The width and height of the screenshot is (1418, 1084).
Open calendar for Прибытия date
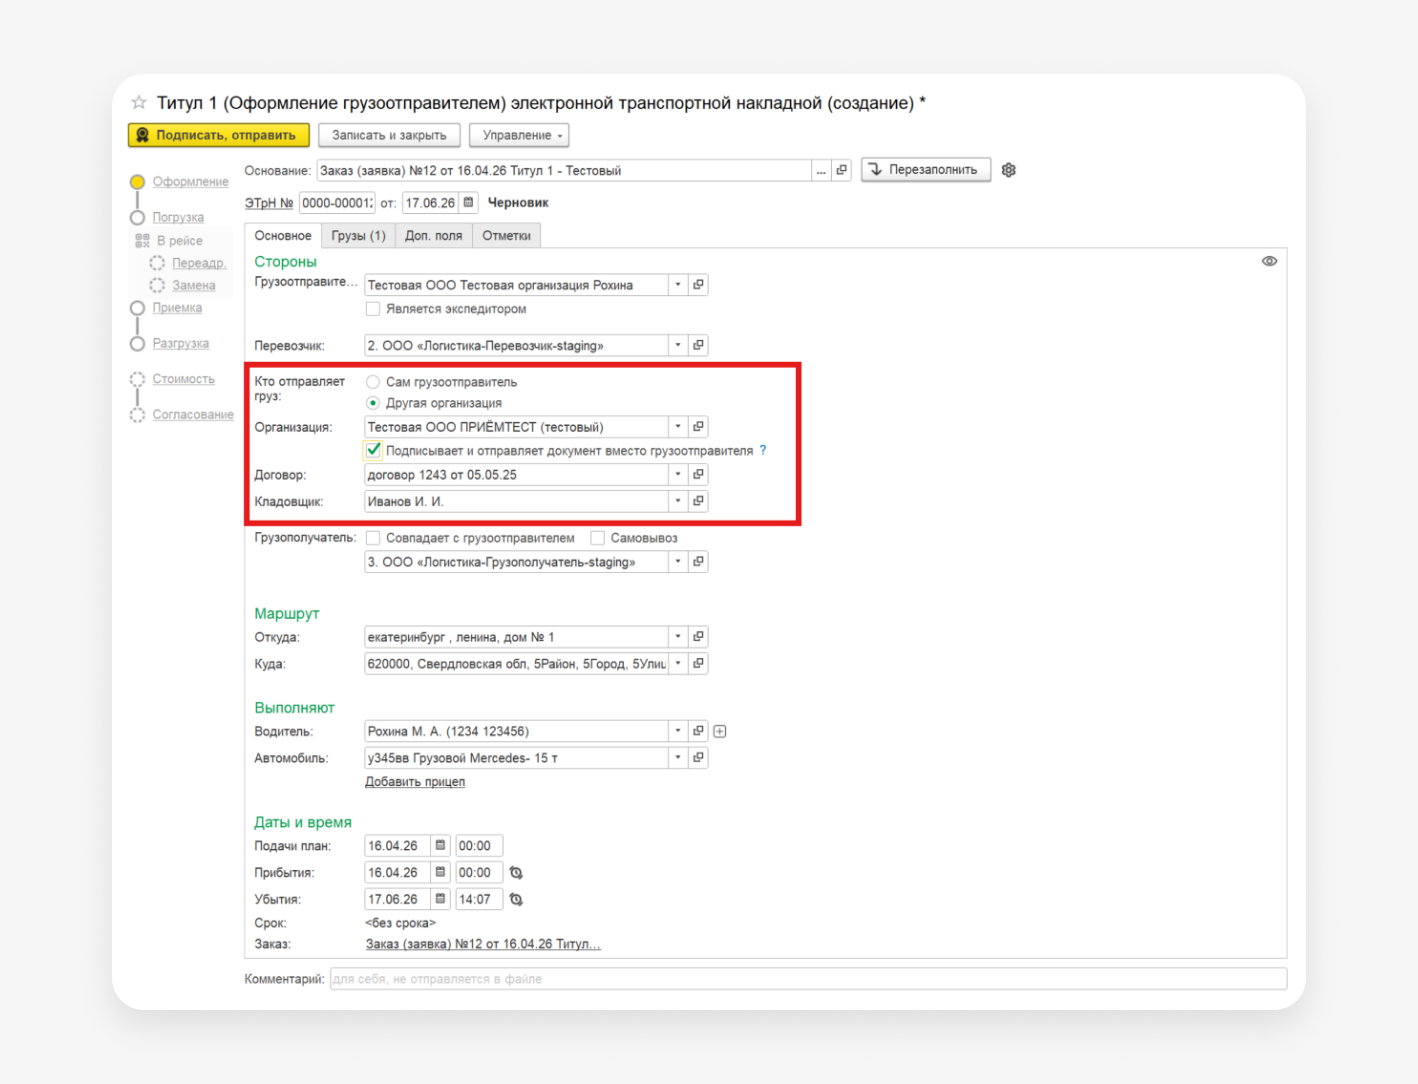pyautogui.click(x=440, y=873)
